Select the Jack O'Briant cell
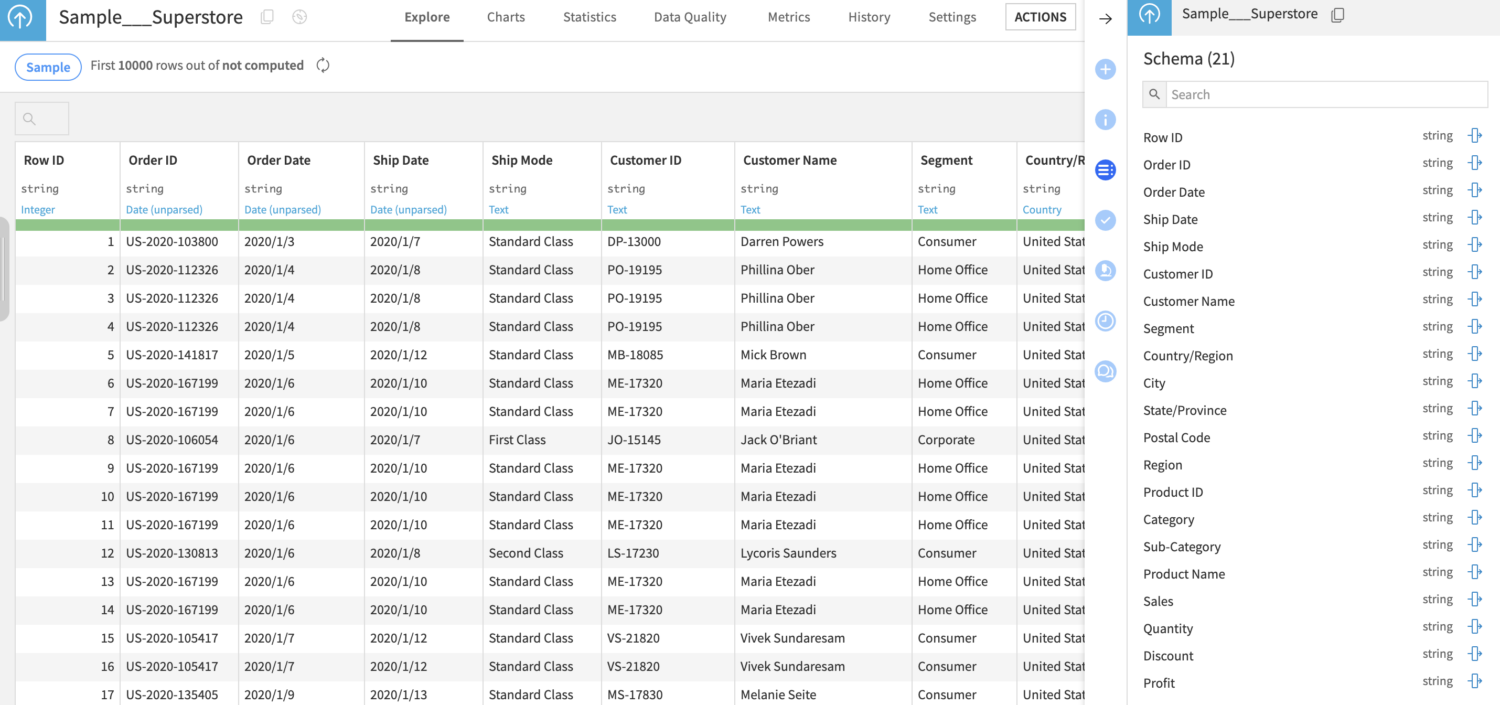 click(x=823, y=440)
